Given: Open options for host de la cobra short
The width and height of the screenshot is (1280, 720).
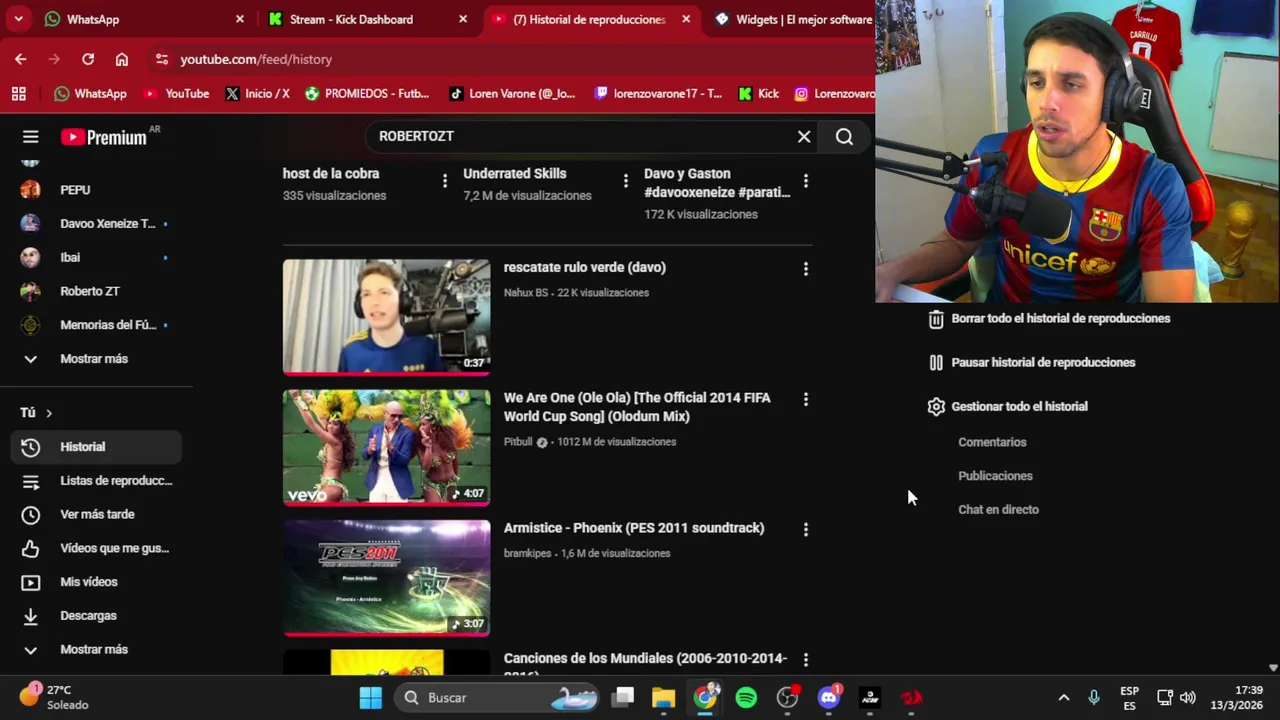Looking at the screenshot, I should pos(445,181).
